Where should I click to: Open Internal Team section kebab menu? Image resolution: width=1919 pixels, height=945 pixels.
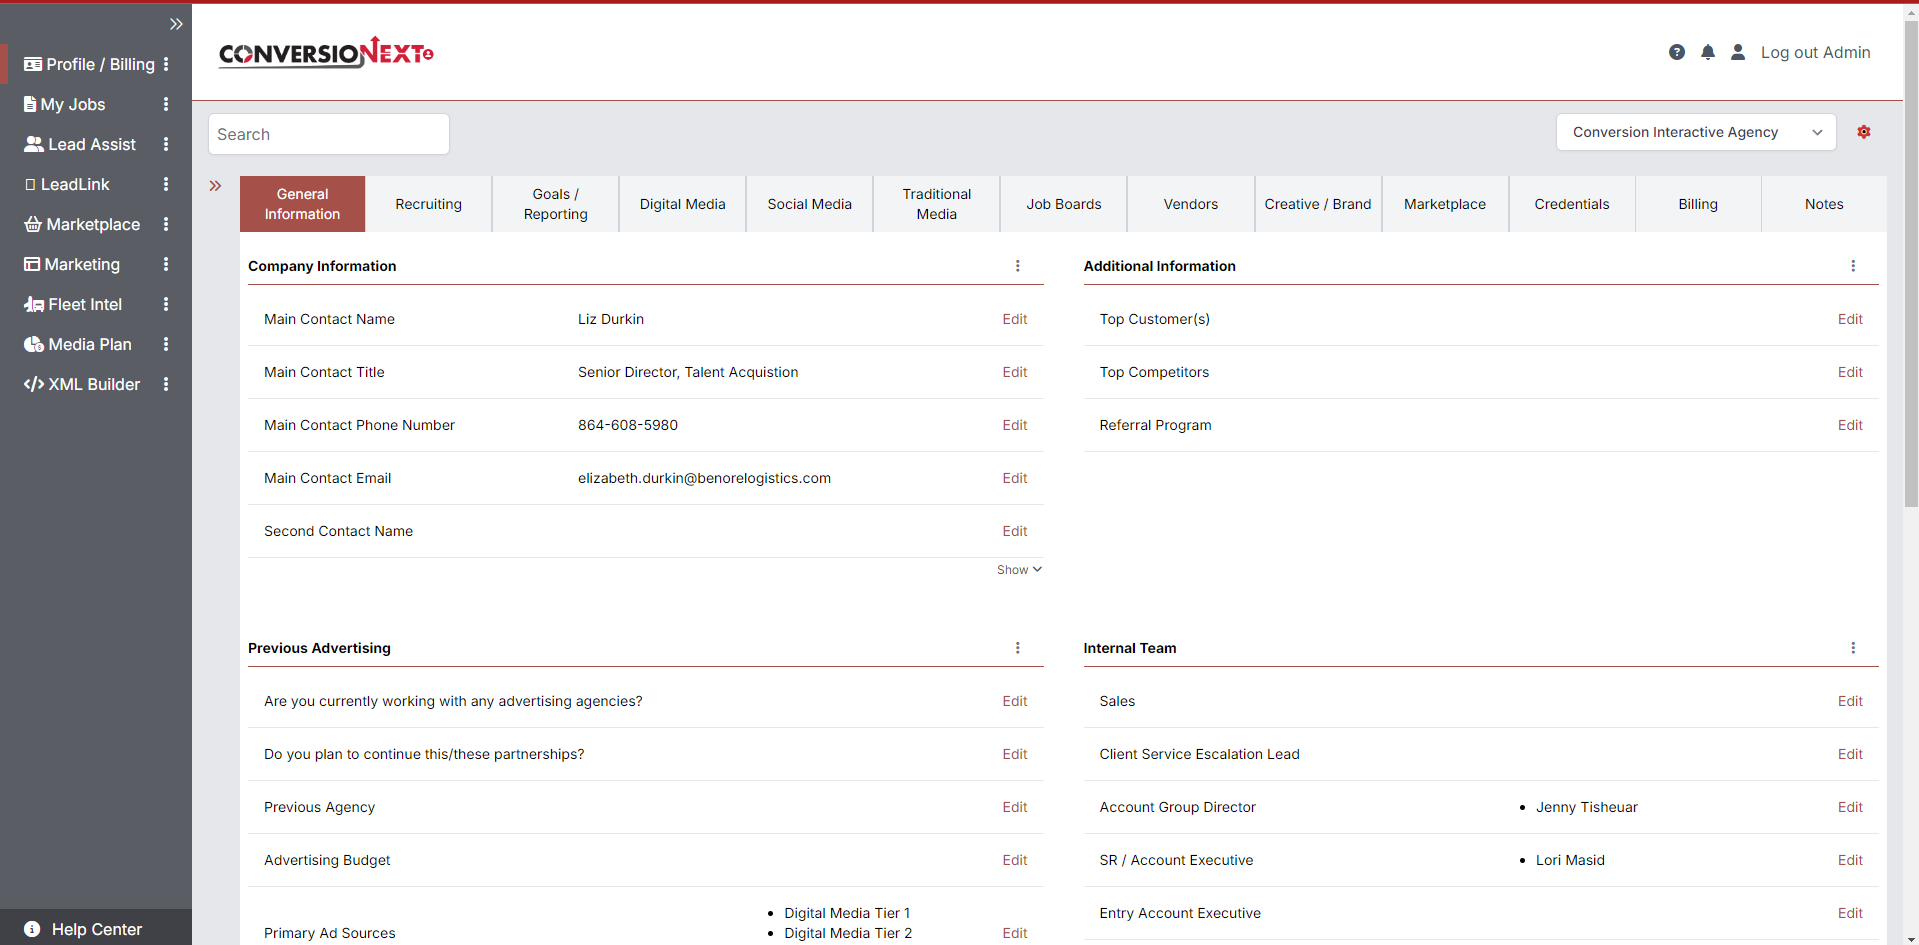(x=1853, y=648)
